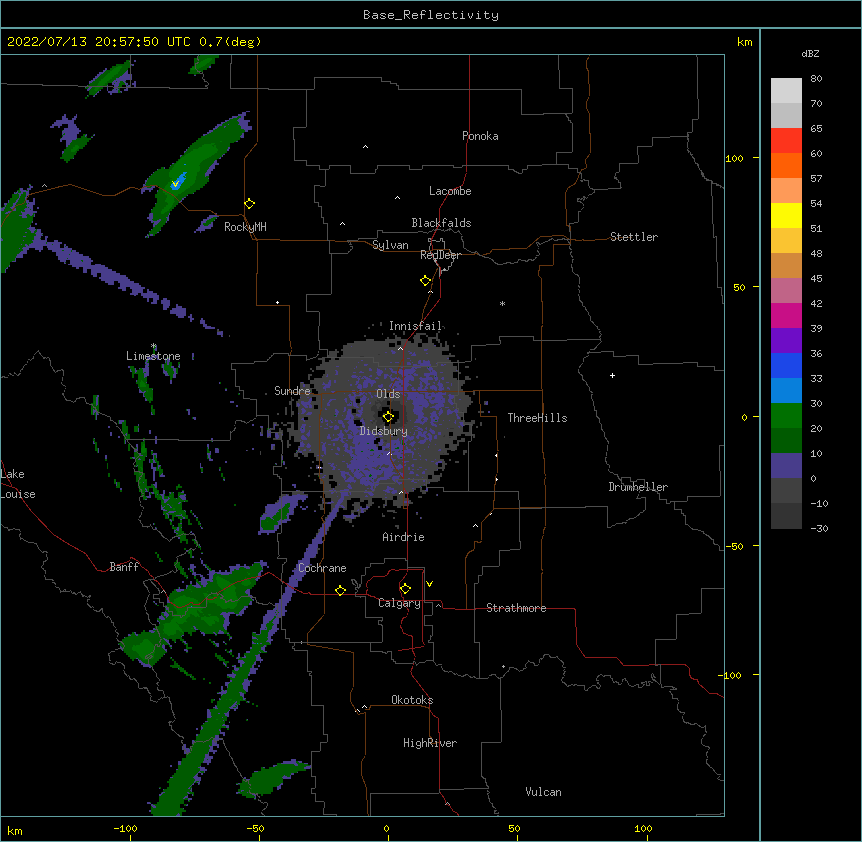Click the Base_Reflectivity title text
Viewport: 862px width, 842px height.
(x=431, y=15)
